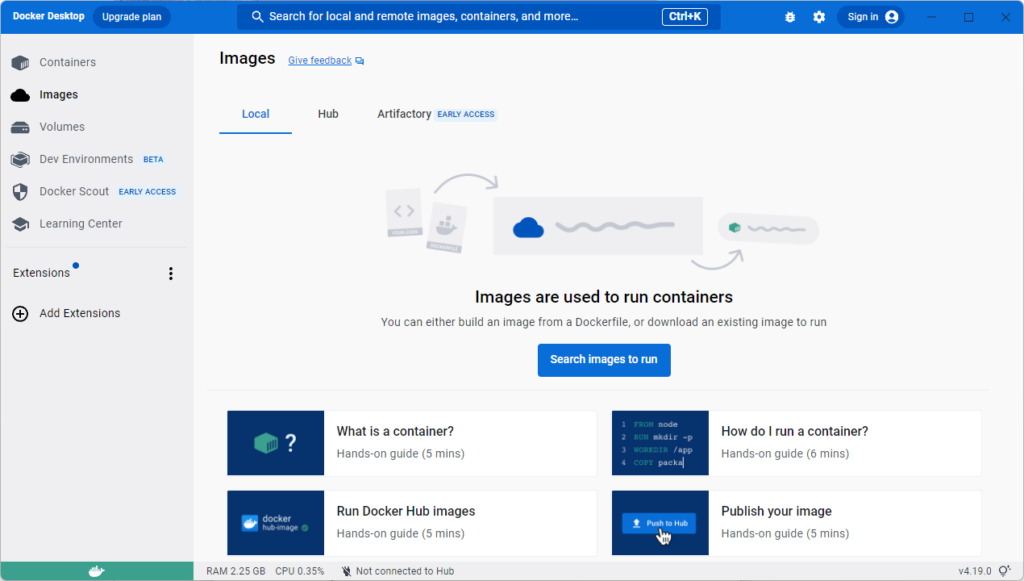Switch to the Artifactory tab
1024x581 pixels.
[404, 114]
